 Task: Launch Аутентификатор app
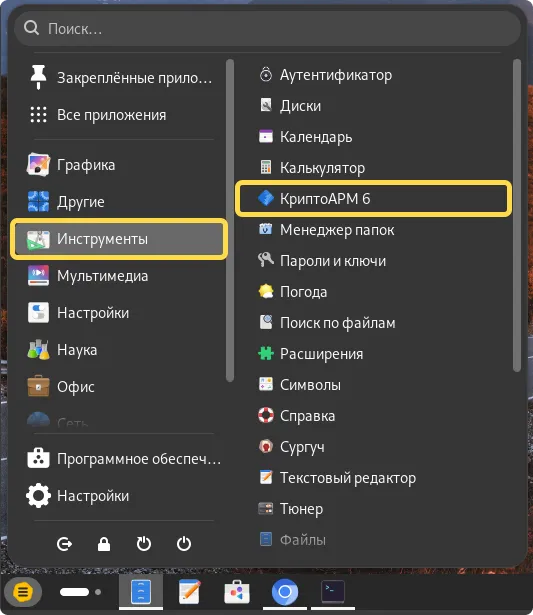[x=373, y=75]
